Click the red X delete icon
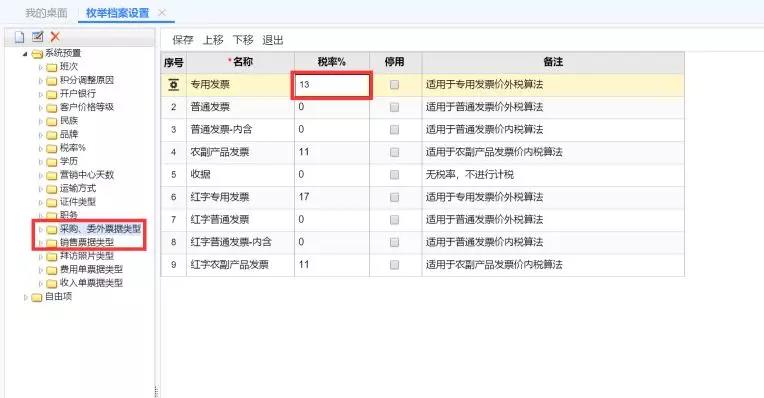 click(55, 37)
